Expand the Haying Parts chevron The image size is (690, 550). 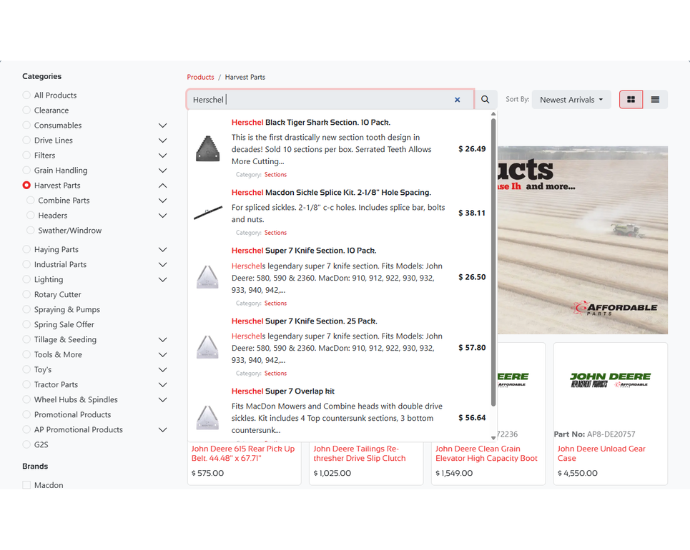163,249
